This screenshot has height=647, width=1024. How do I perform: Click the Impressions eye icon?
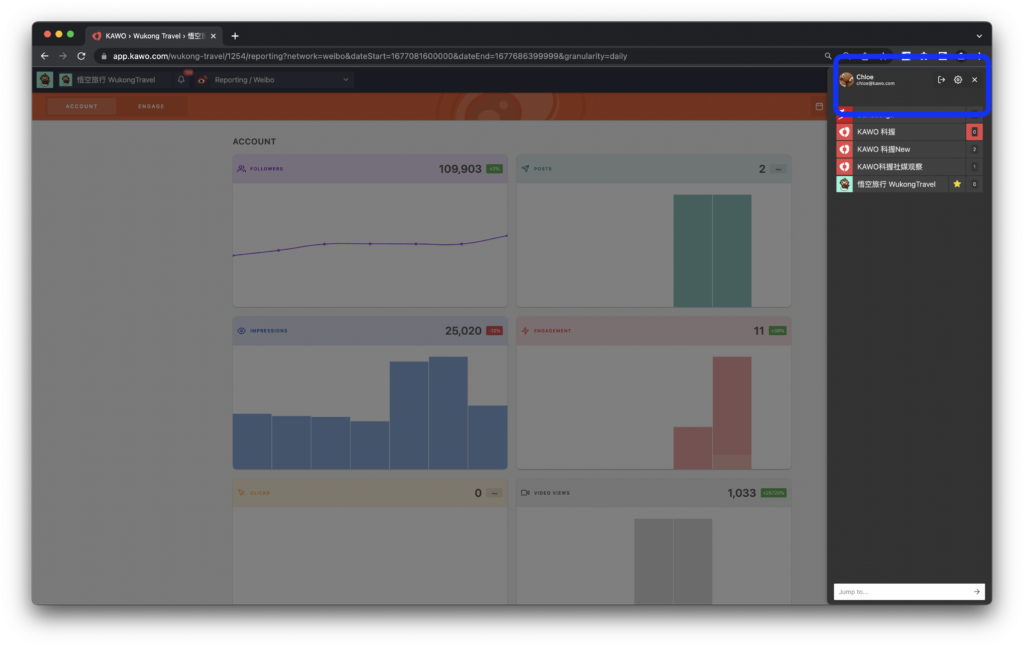point(242,331)
